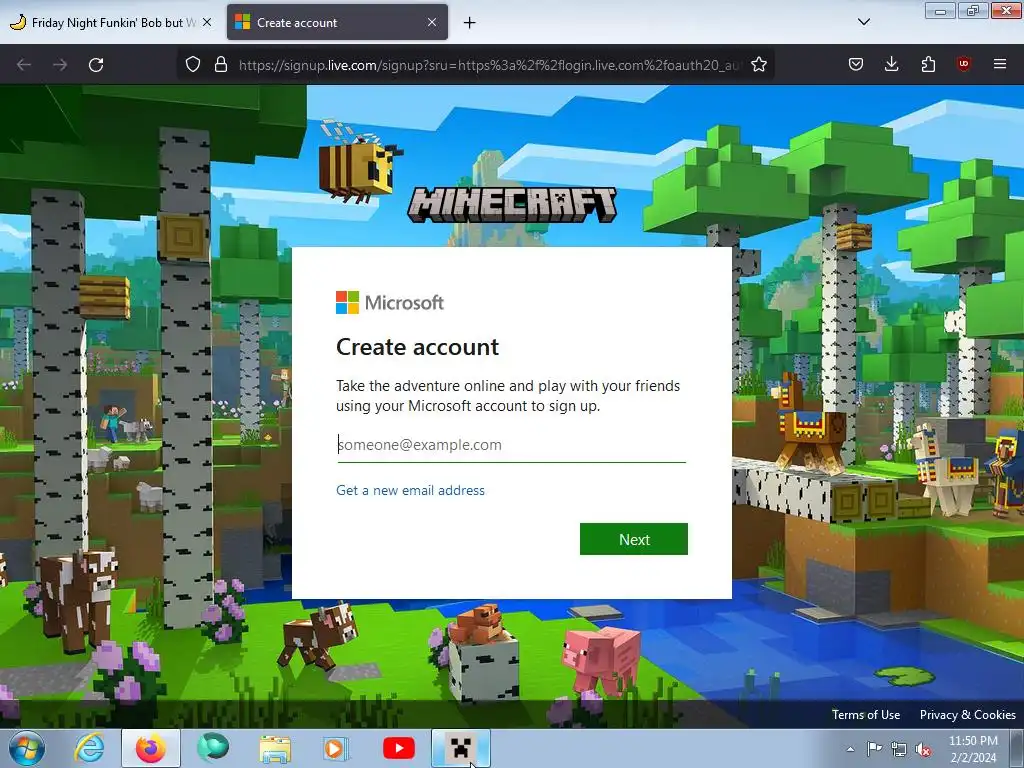Open the Privacy & Cookies link
1024x768 pixels.
[x=967, y=714]
